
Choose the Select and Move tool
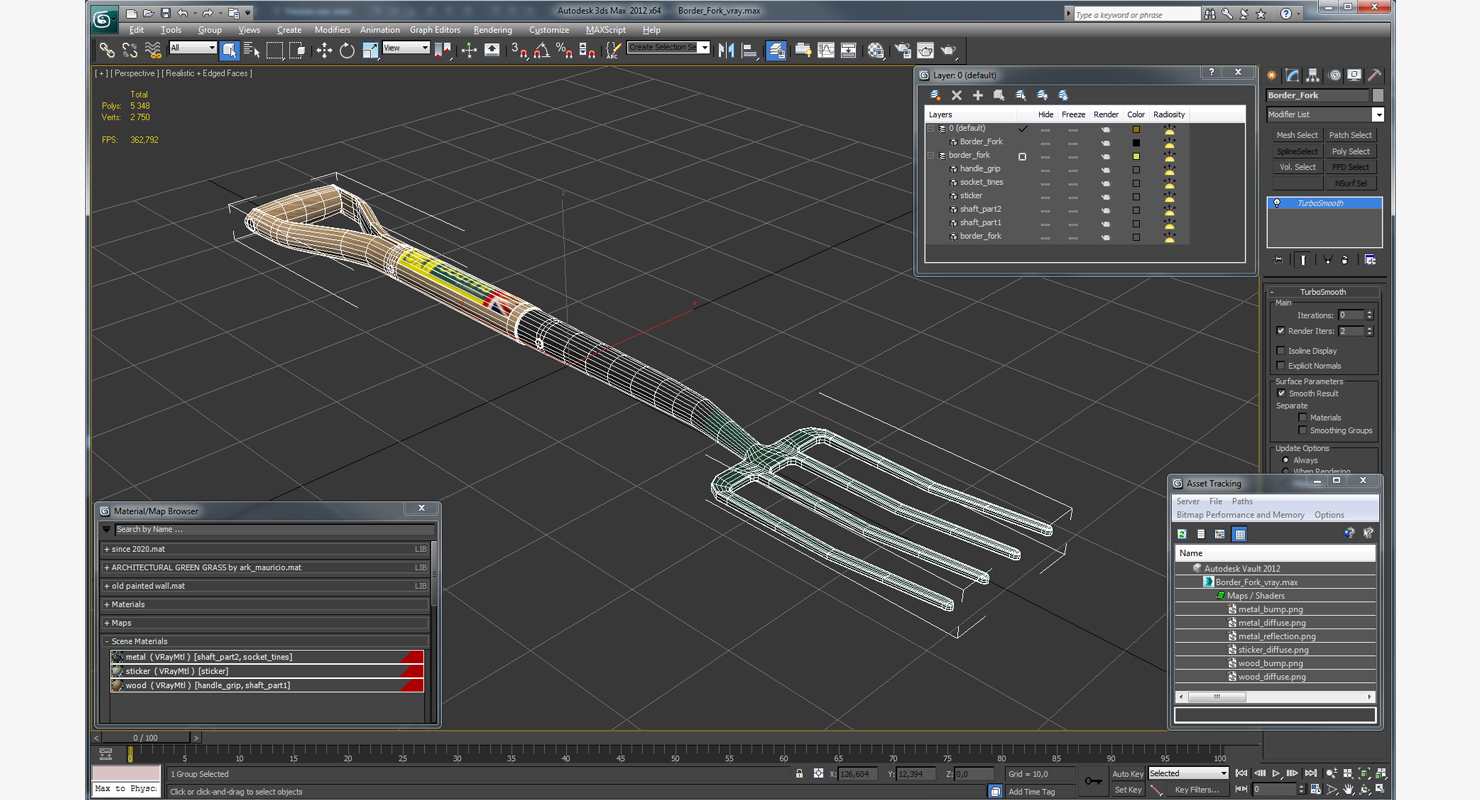(324, 50)
